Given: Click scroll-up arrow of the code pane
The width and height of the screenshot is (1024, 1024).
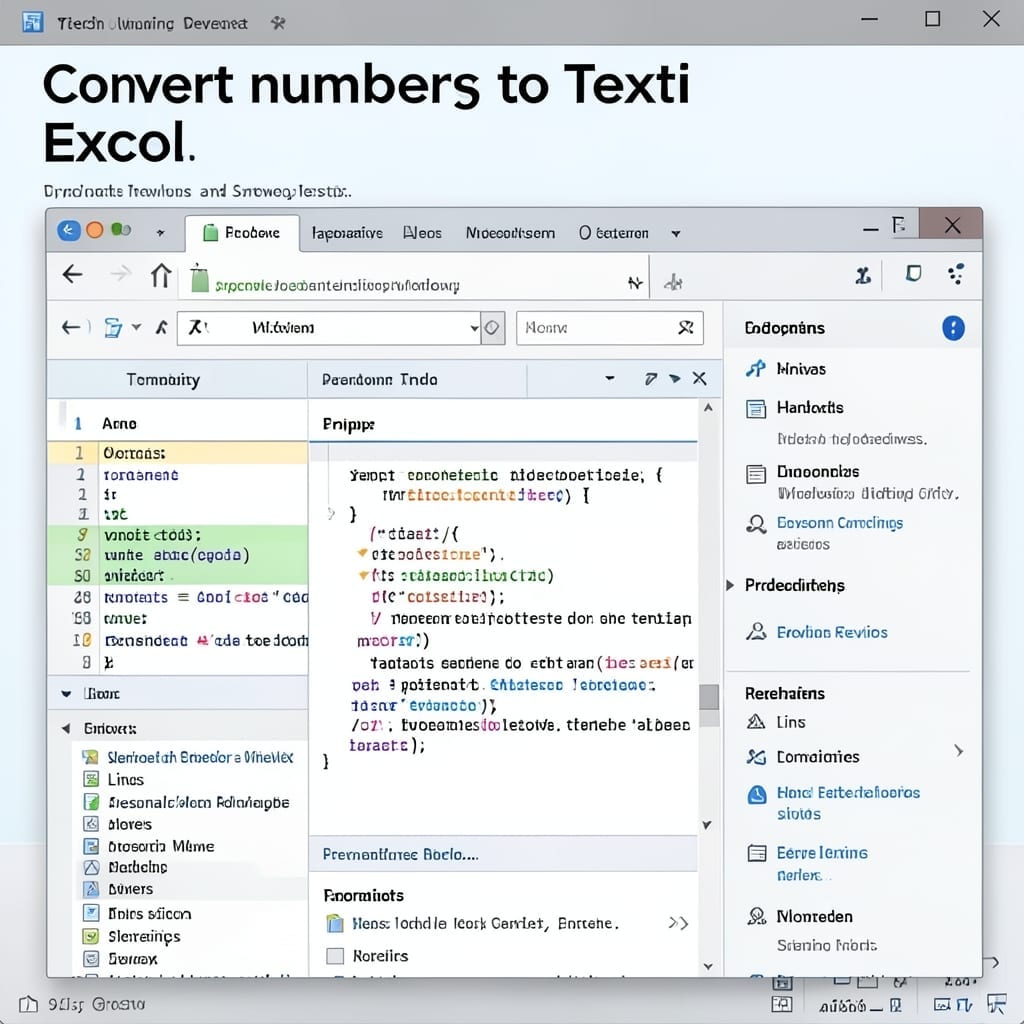Looking at the screenshot, I should (x=709, y=408).
